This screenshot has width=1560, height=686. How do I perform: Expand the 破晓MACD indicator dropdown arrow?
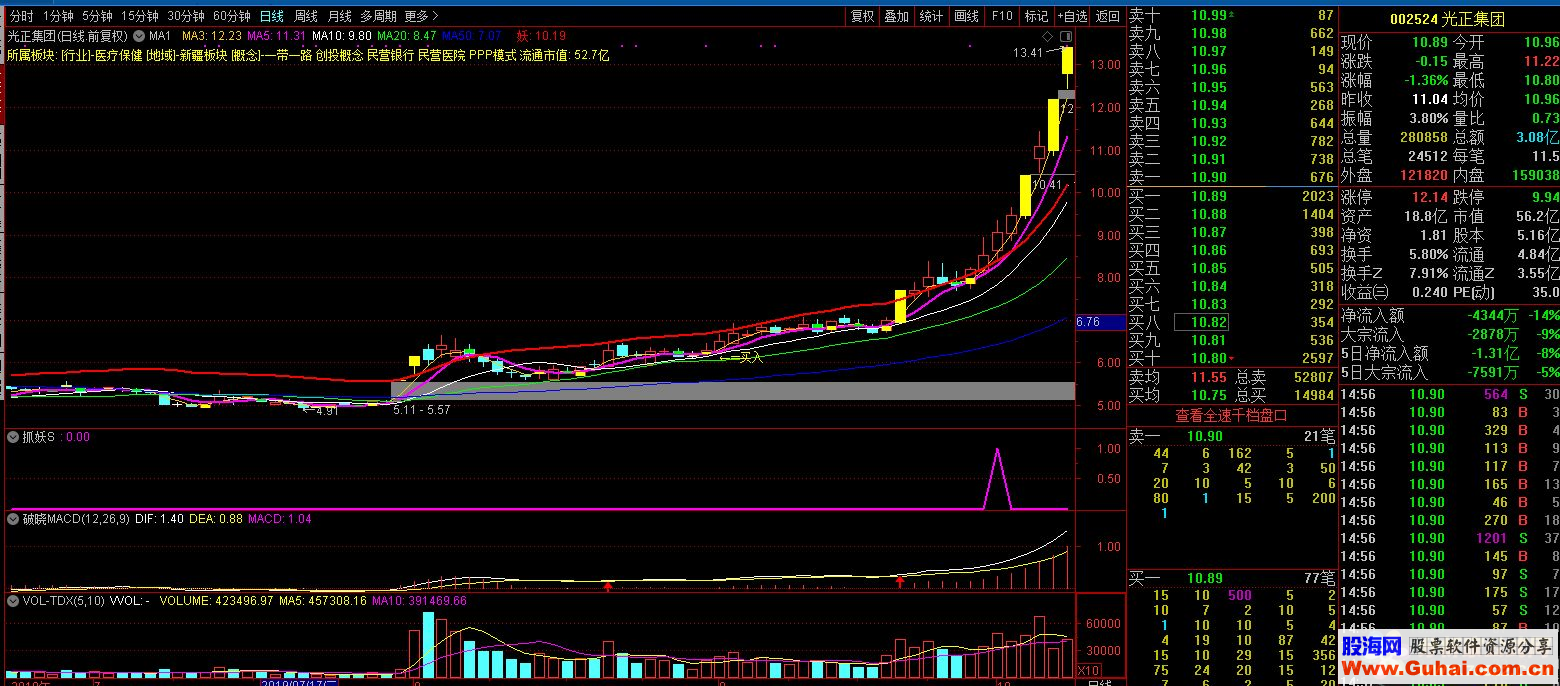coord(12,519)
